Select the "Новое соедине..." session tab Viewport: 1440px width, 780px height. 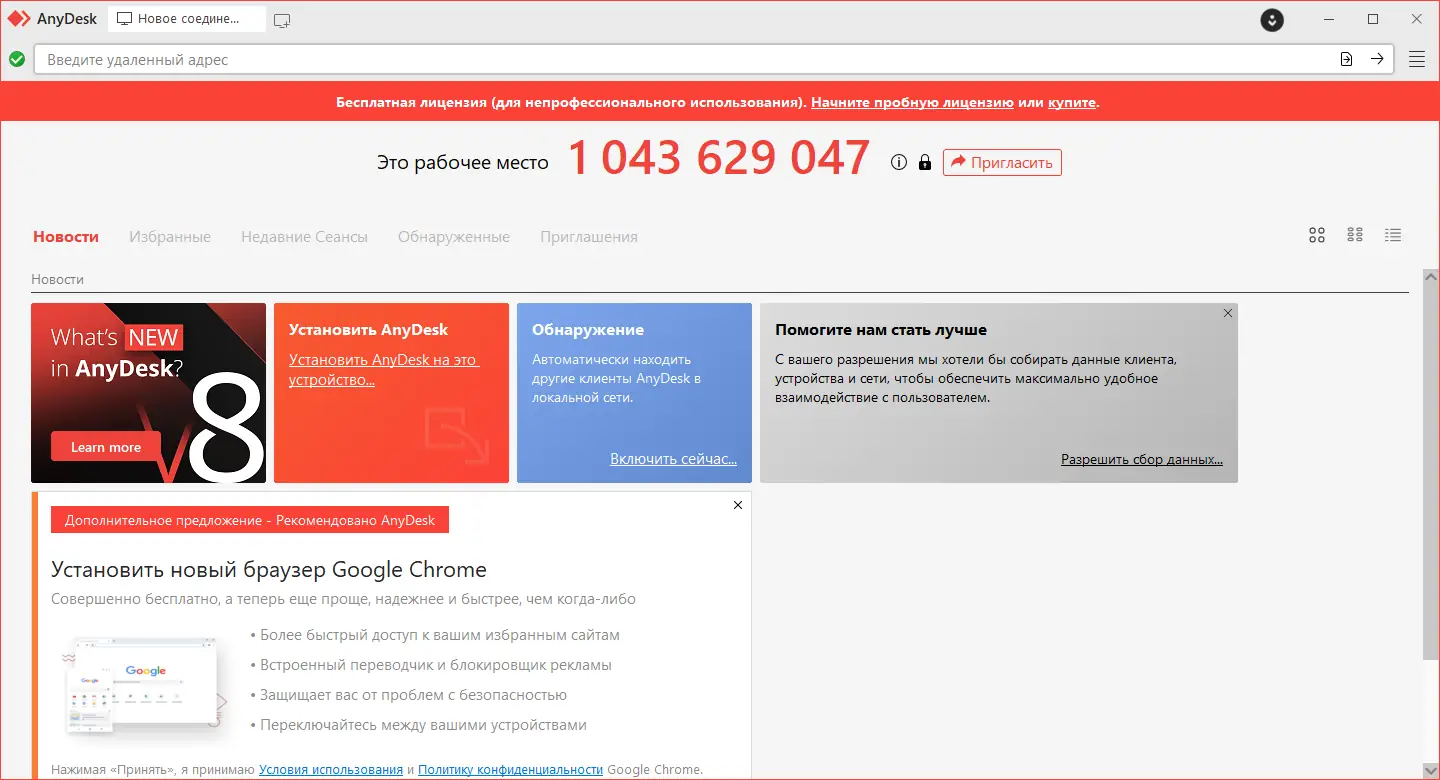click(187, 19)
